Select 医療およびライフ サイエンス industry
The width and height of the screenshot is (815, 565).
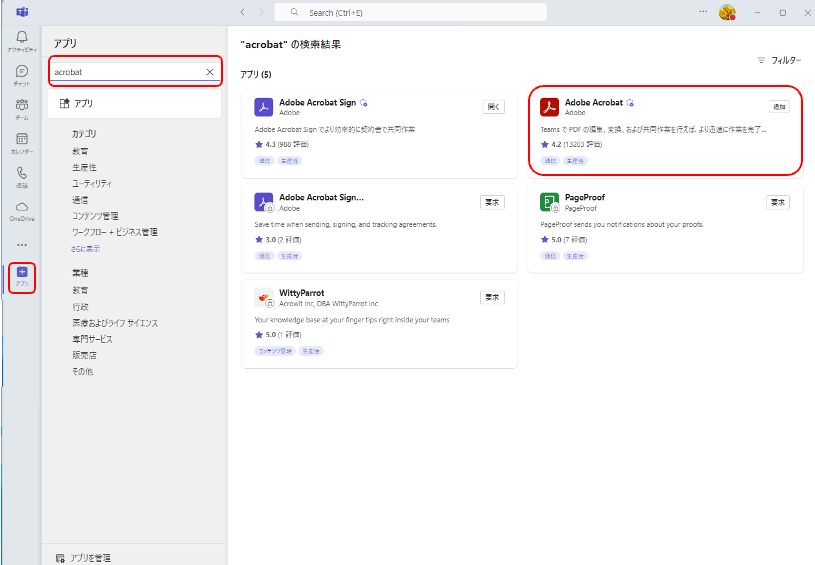click(115, 323)
